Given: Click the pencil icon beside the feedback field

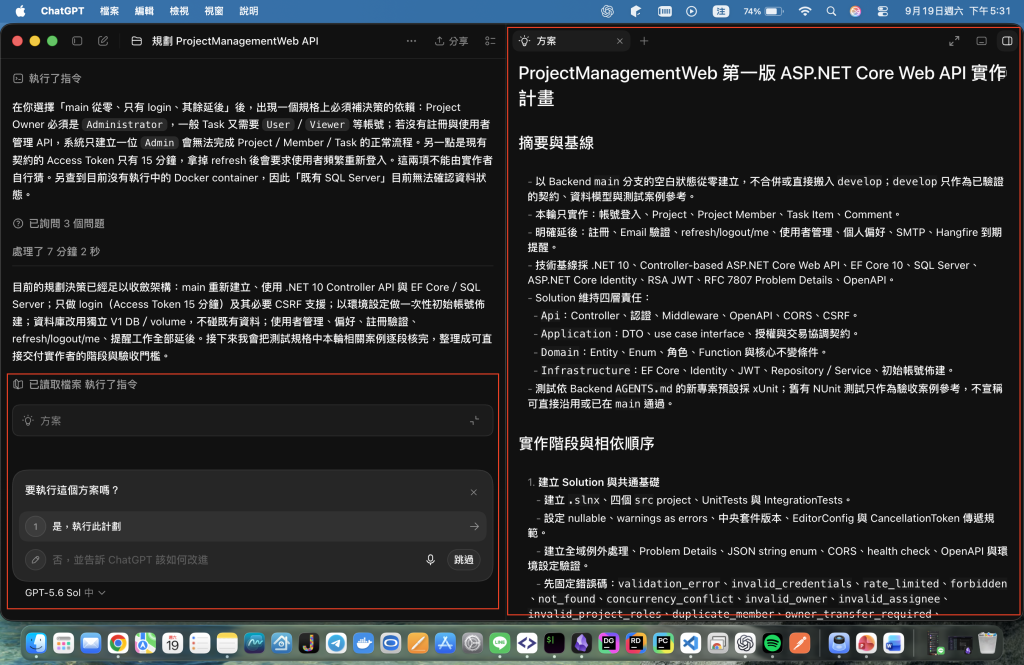Looking at the screenshot, I should pyautogui.click(x=35, y=560).
